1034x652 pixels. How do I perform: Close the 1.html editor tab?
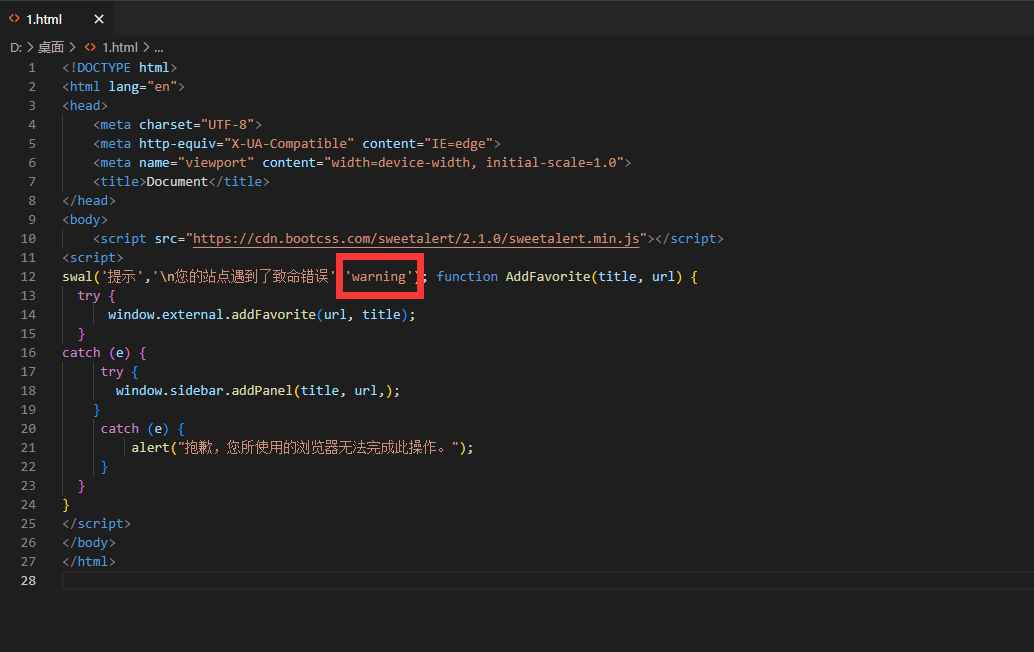[99, 19]
